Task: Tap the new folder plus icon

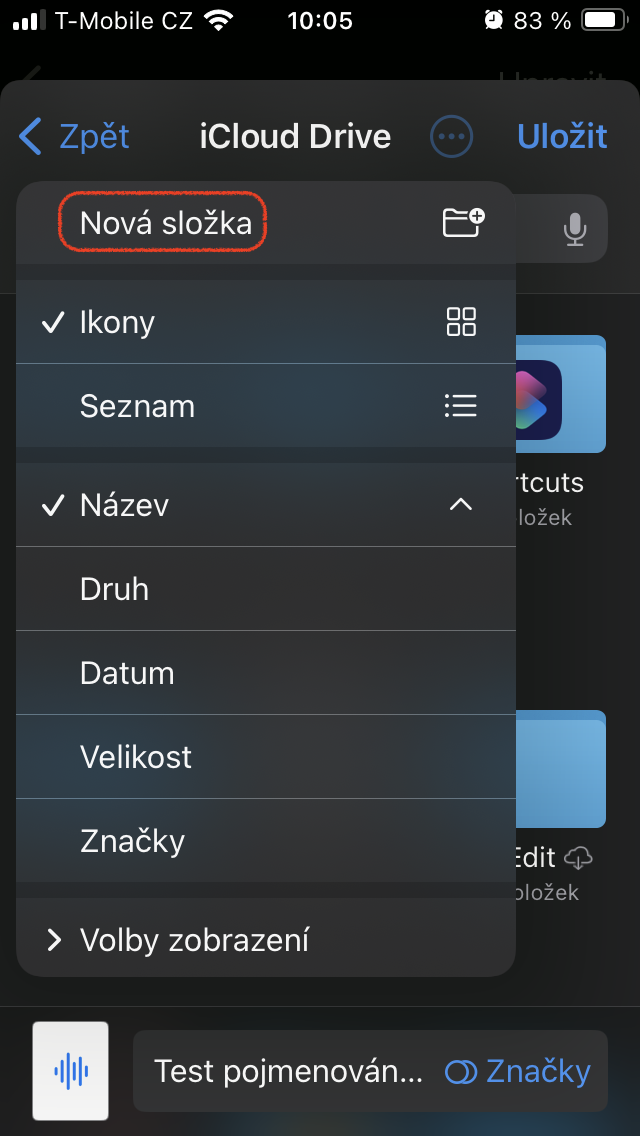Action: tap(462, 222)
